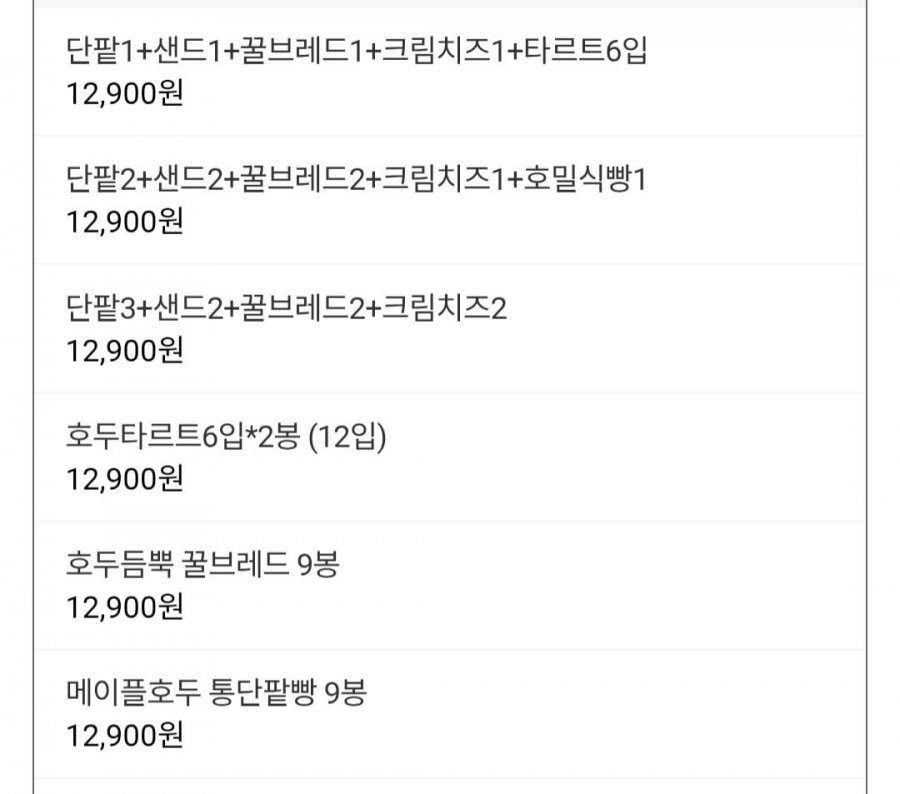This screenshot has height=794, width=900.
Task: Tap the price under 단팥3+샌드2 combo
Action: tap(124, 351)
